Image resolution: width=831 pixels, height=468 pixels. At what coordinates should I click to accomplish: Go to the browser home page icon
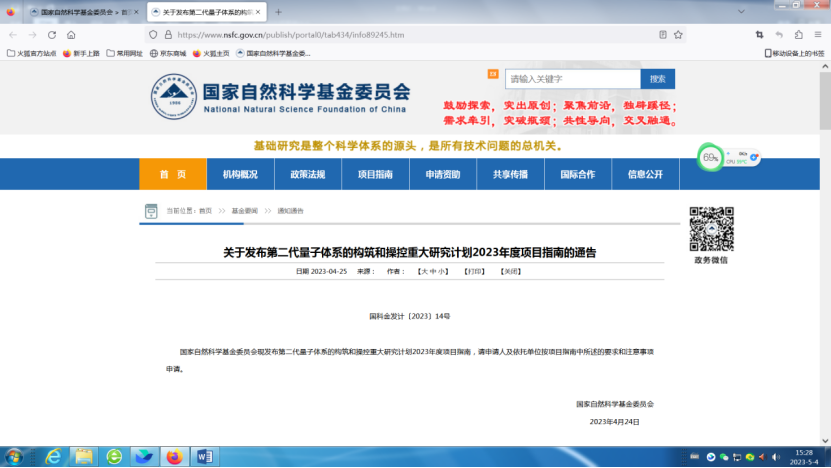tap(71, 34)
